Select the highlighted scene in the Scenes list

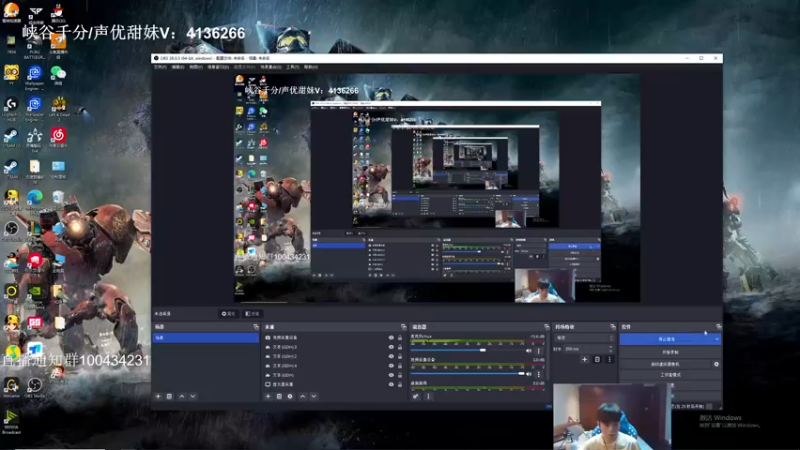click(x=206, y=338)
